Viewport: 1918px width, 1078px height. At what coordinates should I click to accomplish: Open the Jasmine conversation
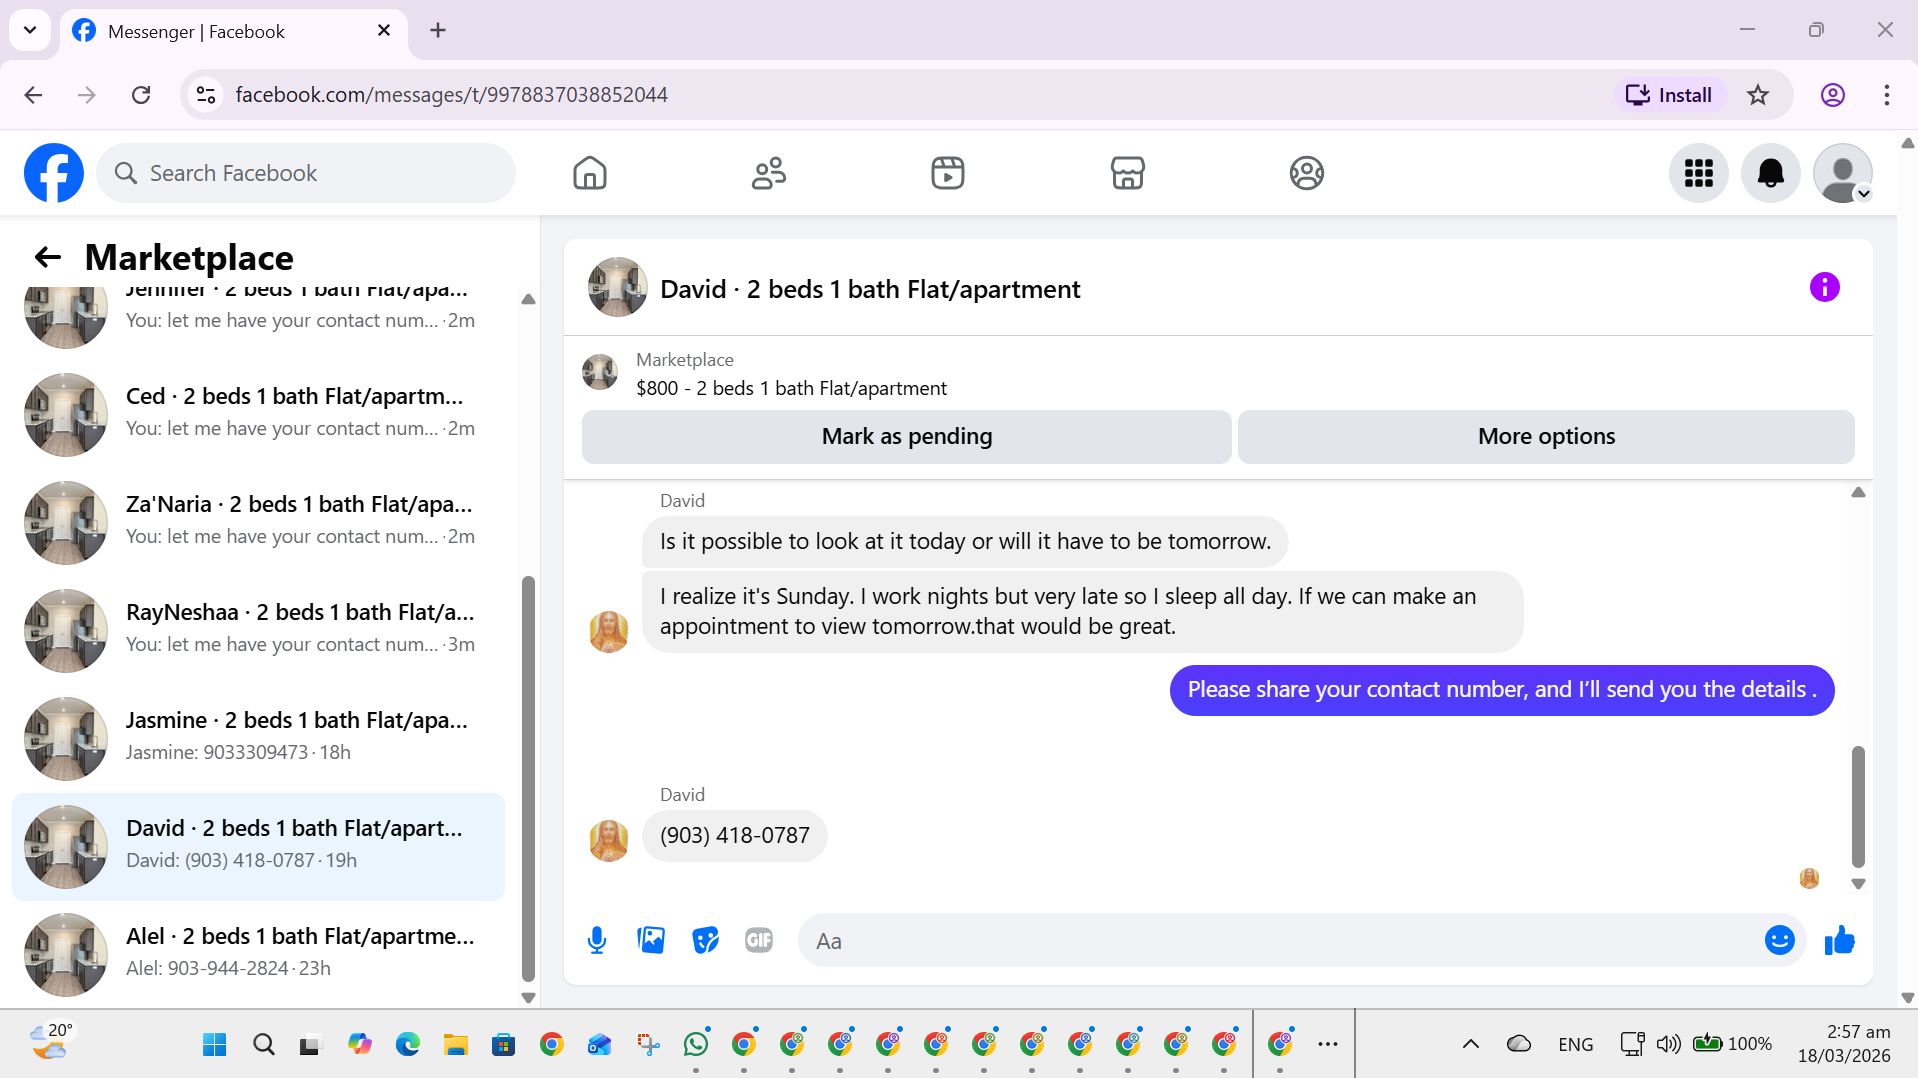(x=258, y=738)
